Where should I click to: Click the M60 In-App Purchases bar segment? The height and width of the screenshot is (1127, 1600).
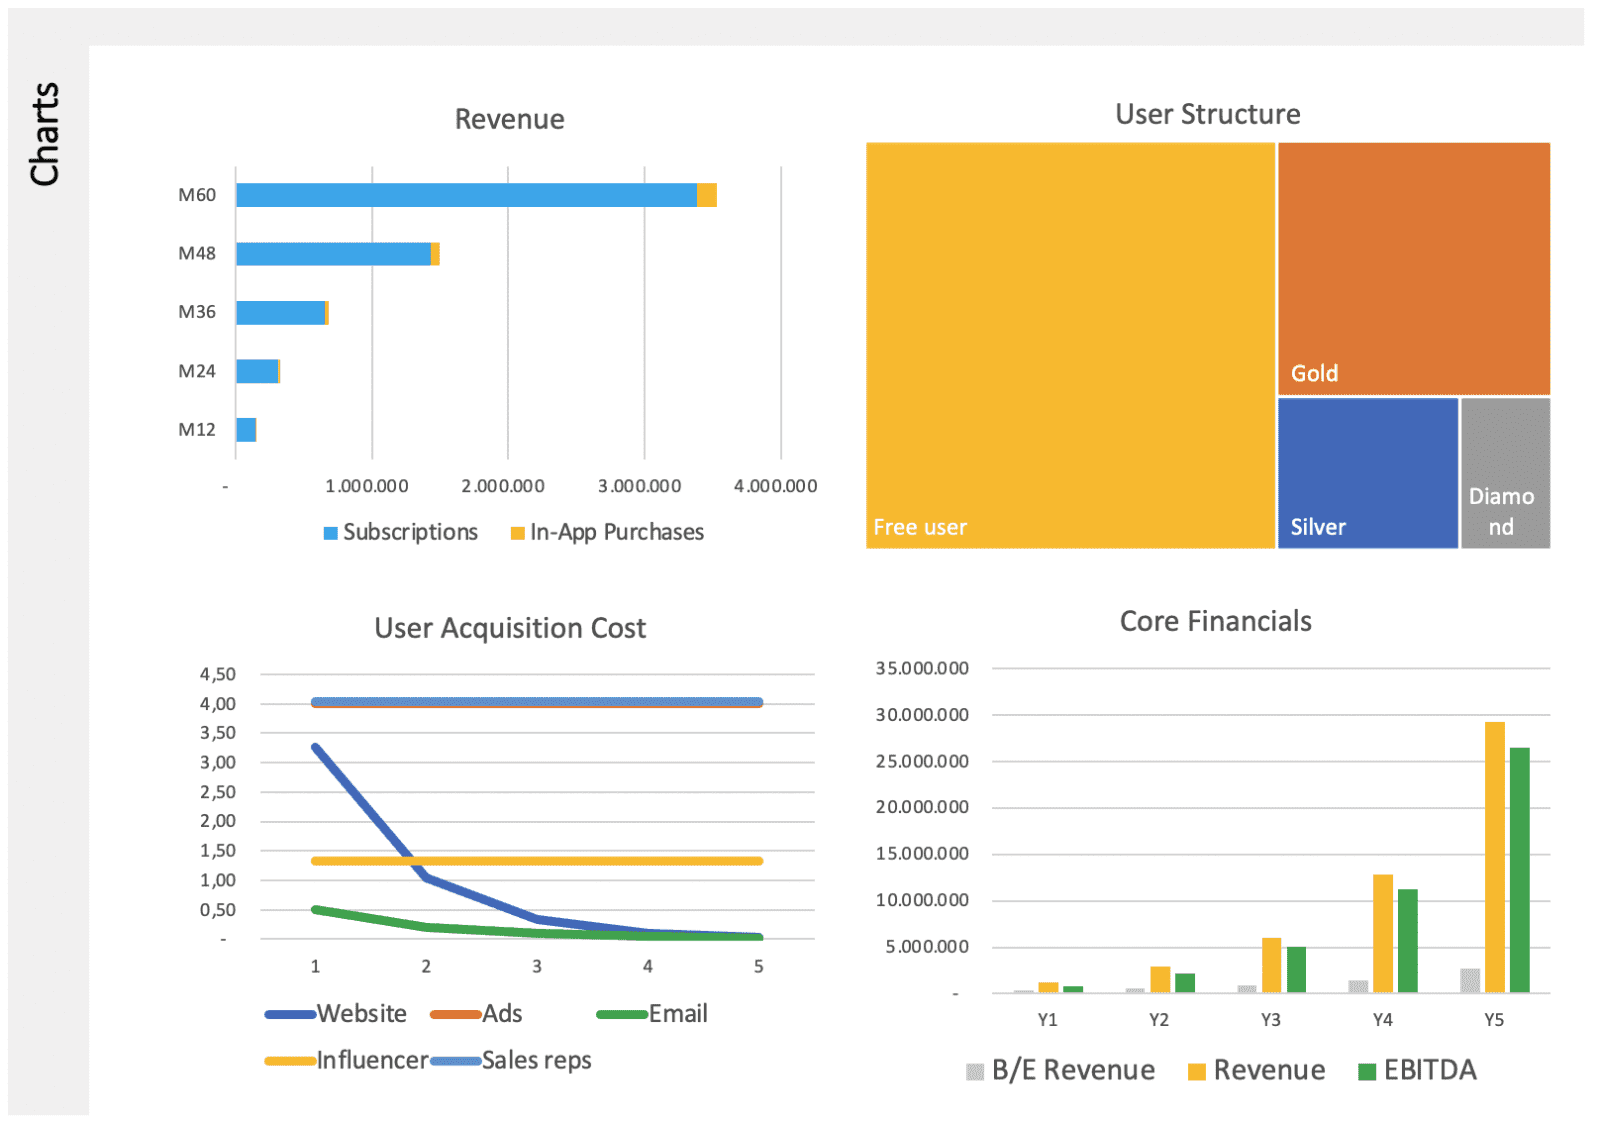[707, 195]
